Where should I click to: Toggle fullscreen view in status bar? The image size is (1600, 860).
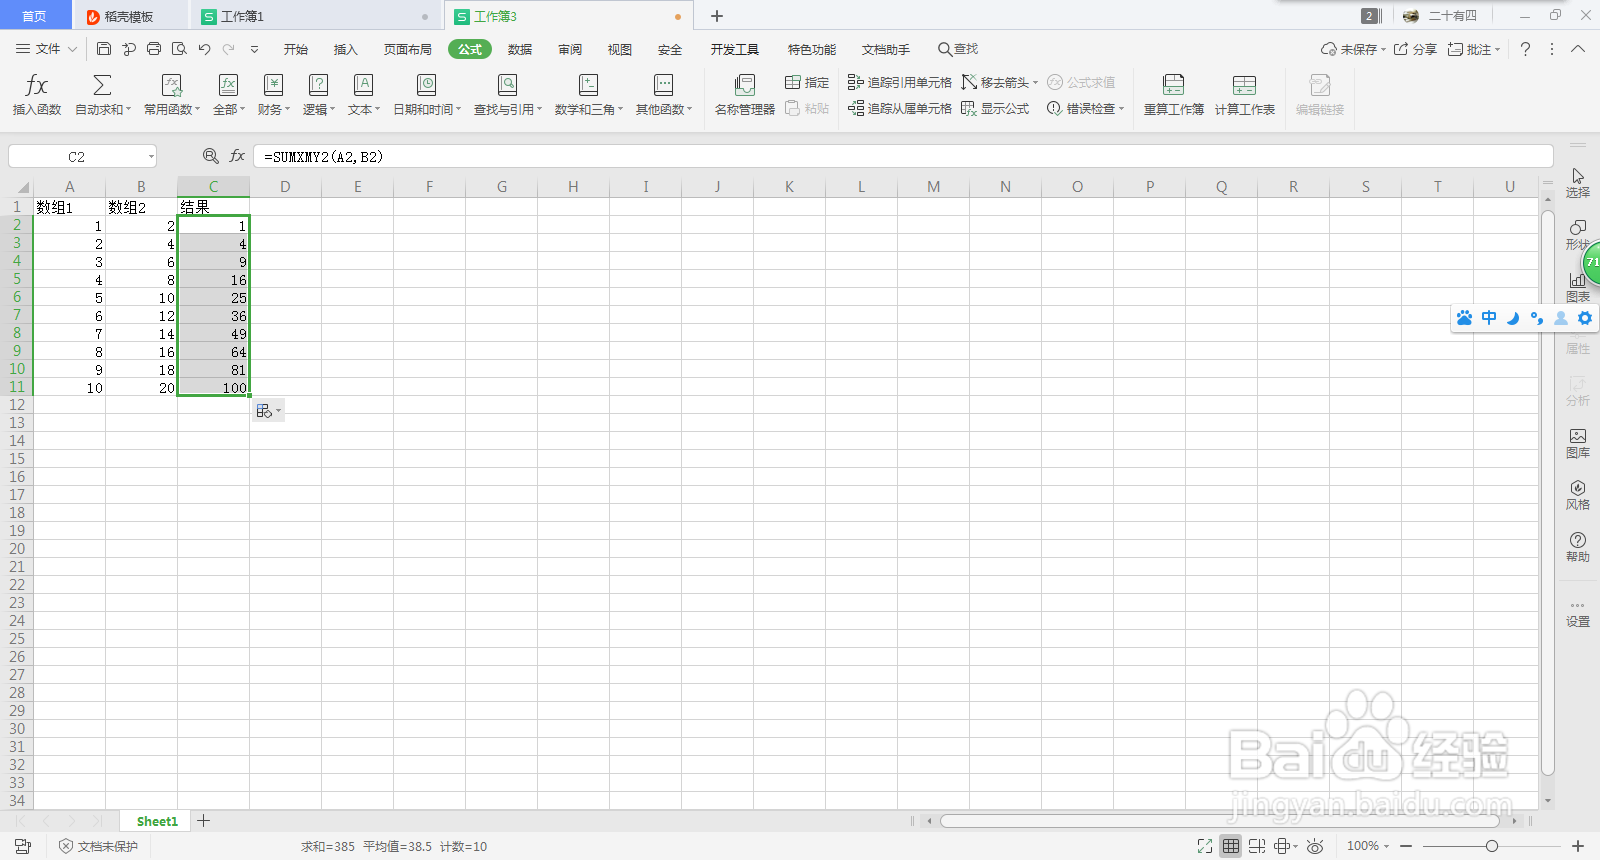pos(1205,846)
